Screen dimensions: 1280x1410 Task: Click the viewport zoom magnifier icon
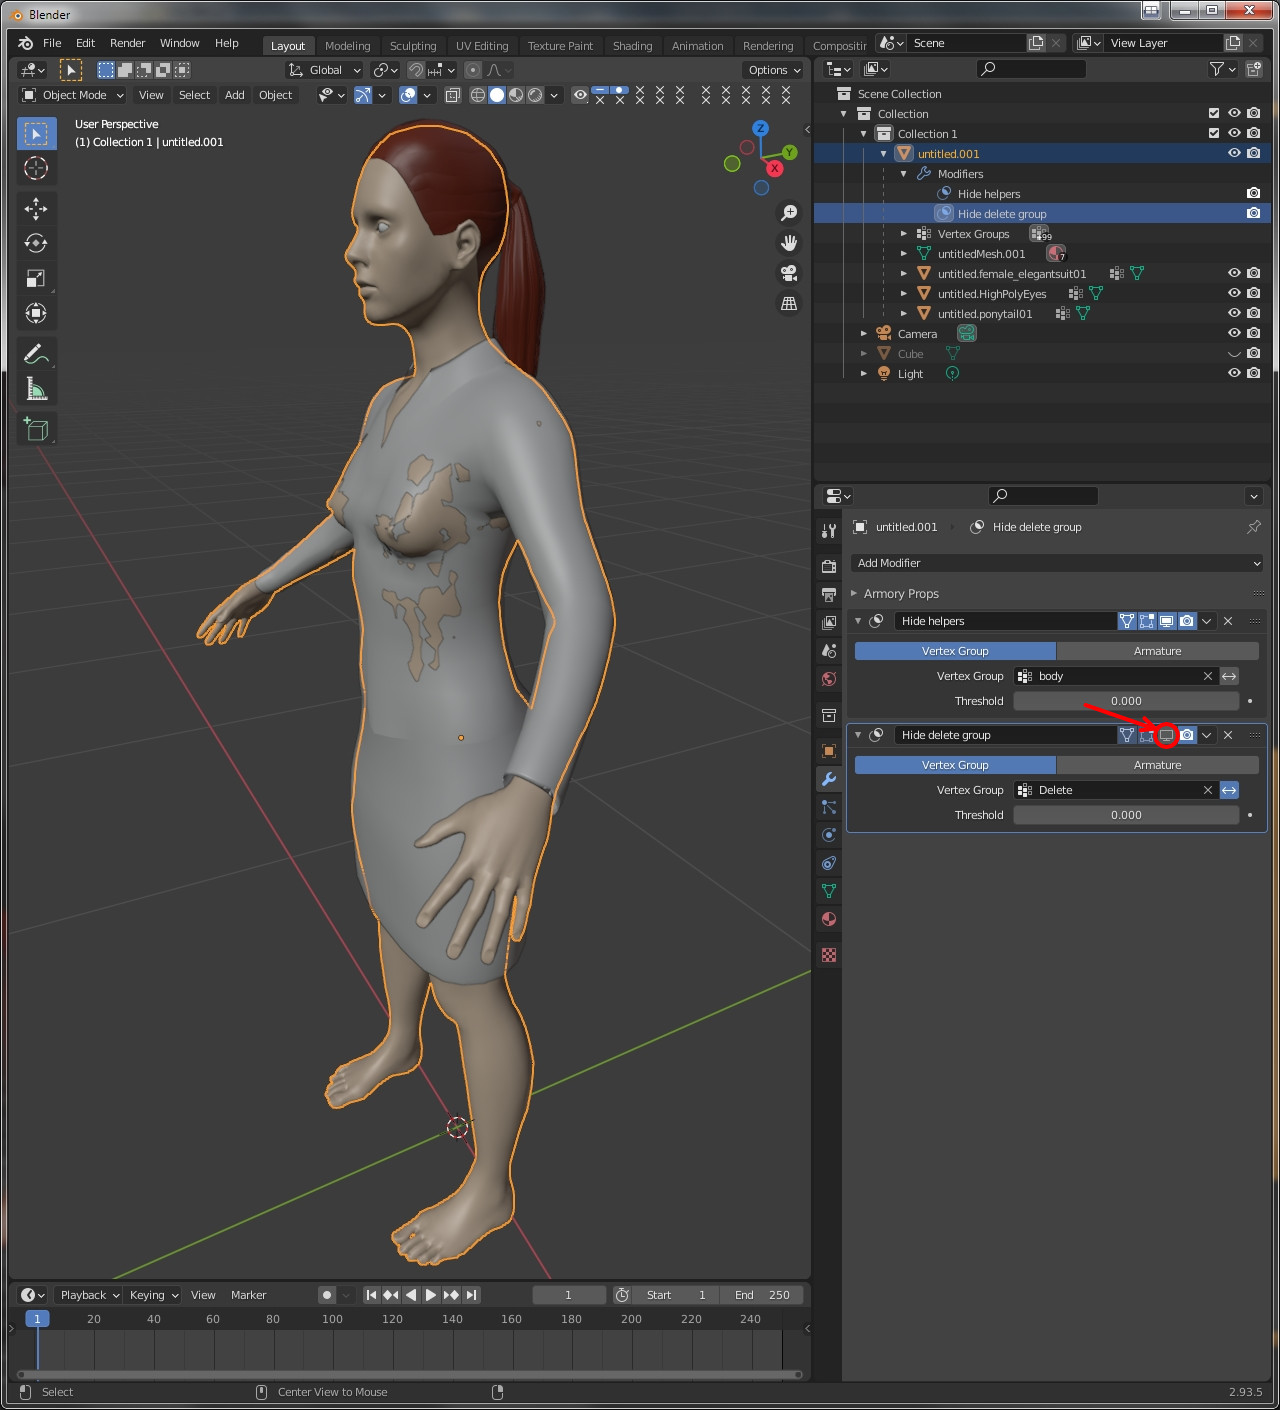(789, 213)
